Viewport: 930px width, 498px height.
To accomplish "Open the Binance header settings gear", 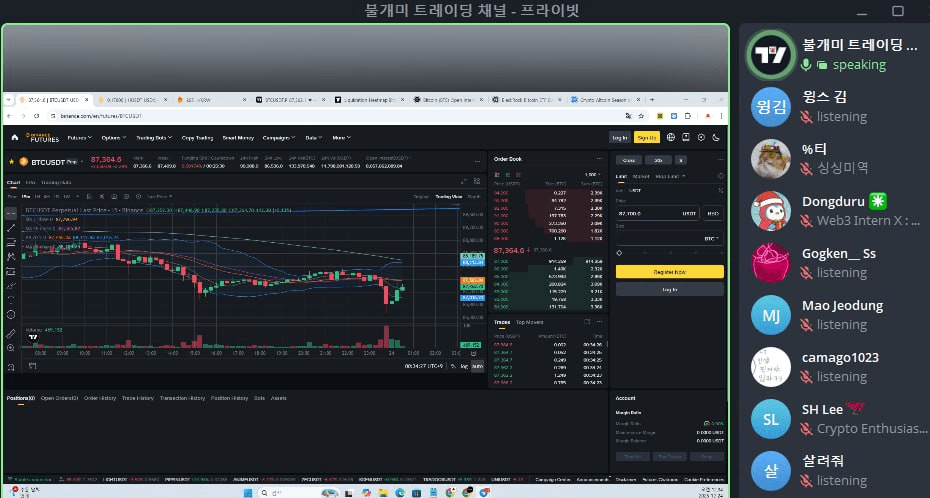I will coord(701,138).
